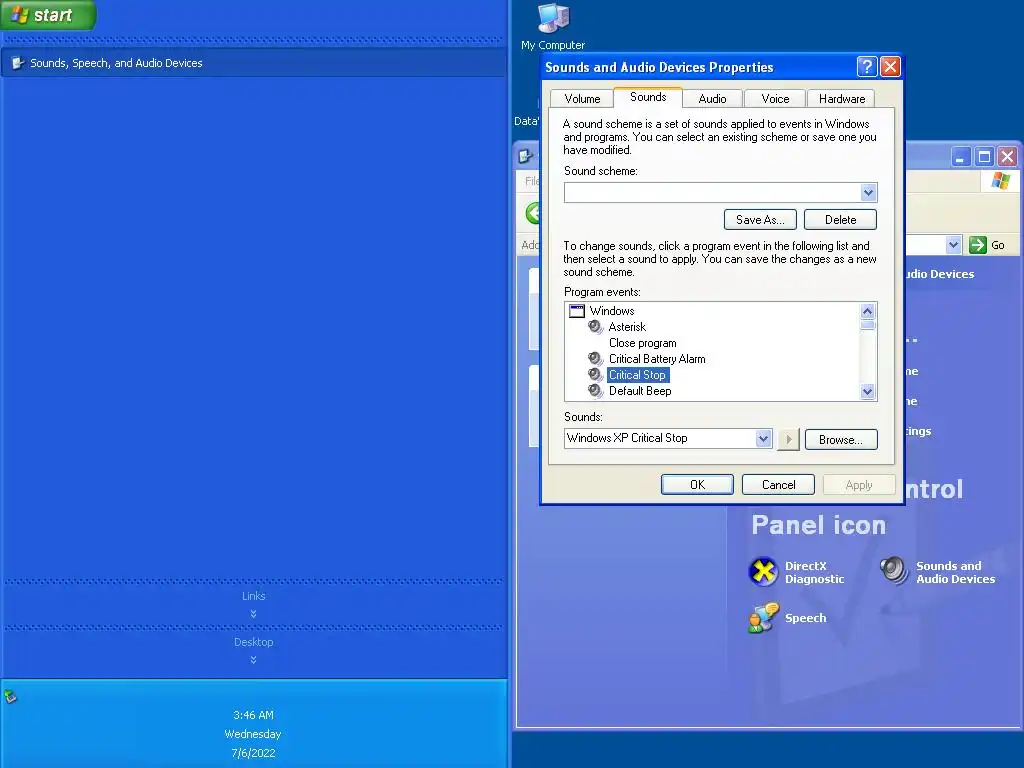
Task: Open the Start button menu
Action: (x=48, y=15)
